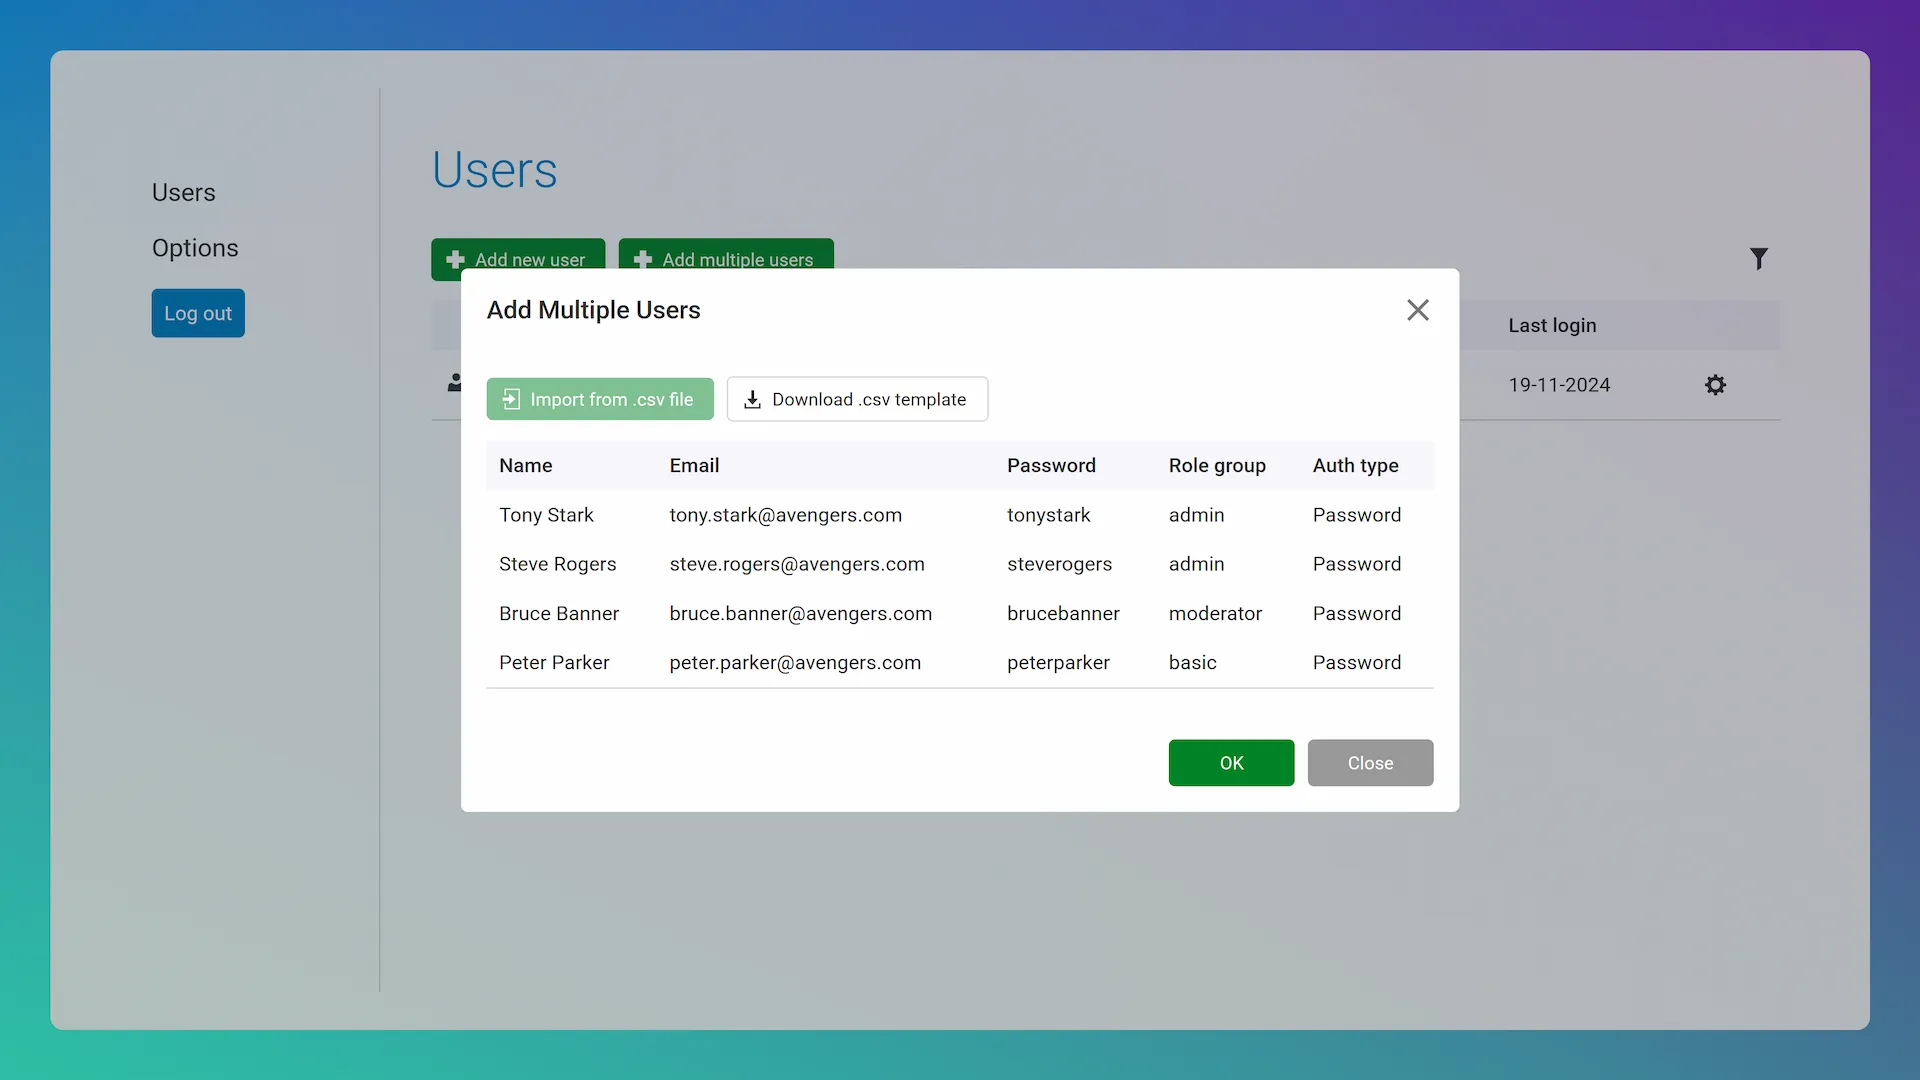Select the Bruce Banner name cell
This screenshot has width=1920, height=1080.
(x=559, y=613)
